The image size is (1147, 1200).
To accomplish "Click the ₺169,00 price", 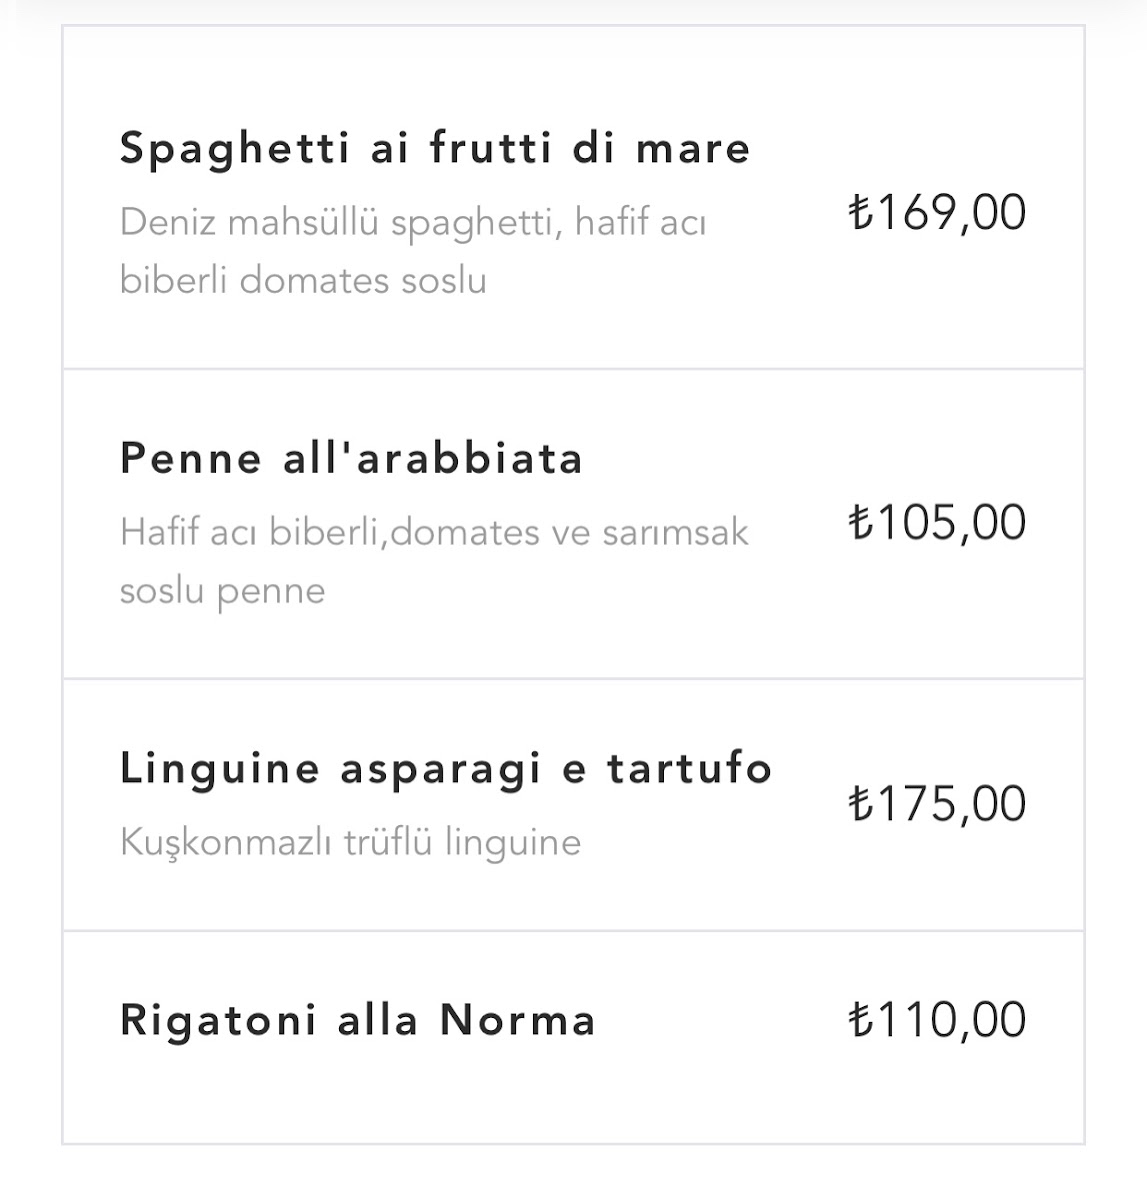I will [937, 213].
